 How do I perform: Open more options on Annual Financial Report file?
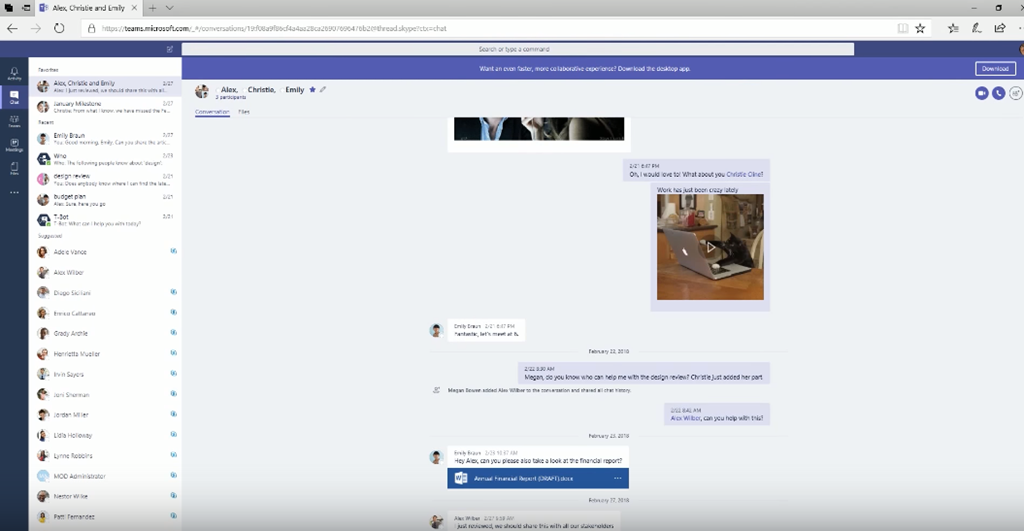coord(618,479)
